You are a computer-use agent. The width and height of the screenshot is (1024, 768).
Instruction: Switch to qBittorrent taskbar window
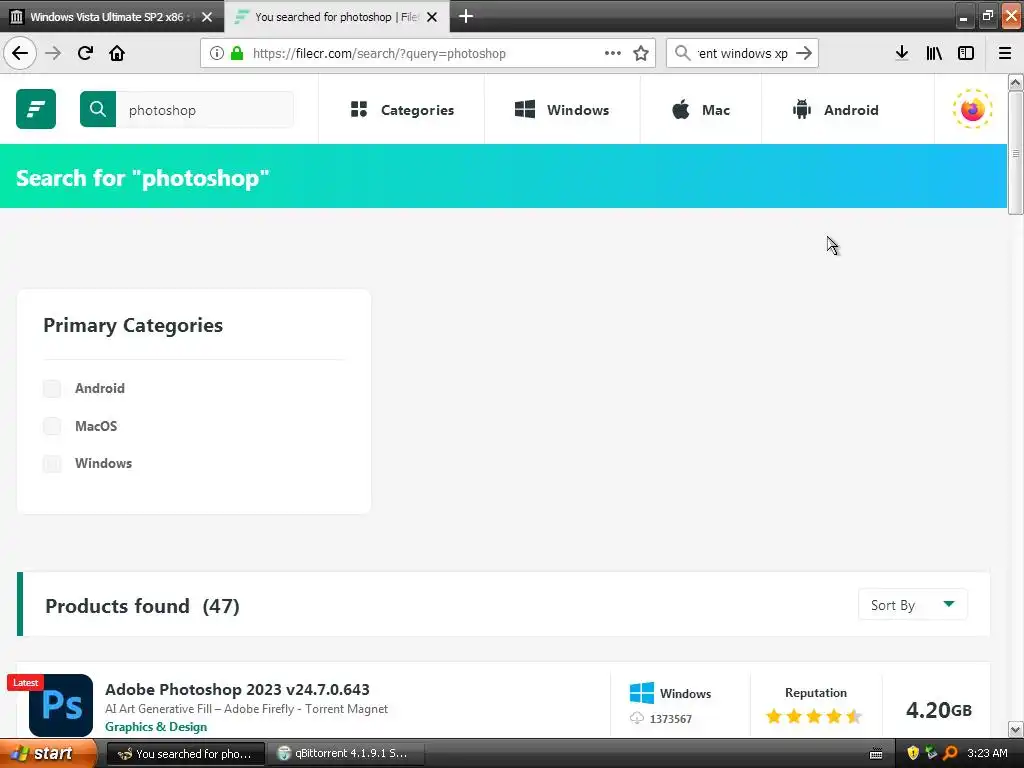344,754
